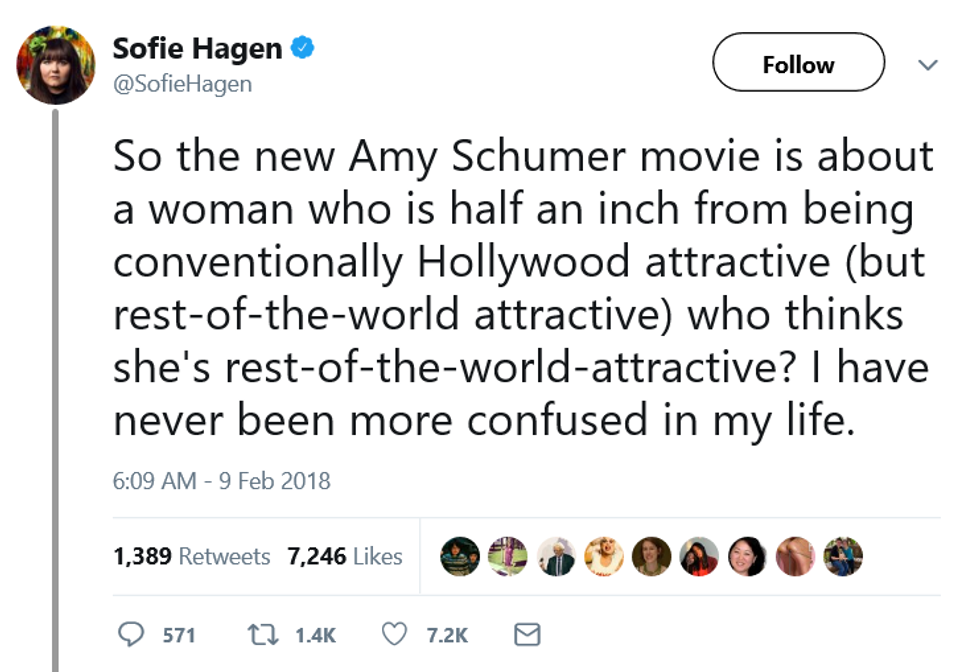This screenshot has height=672, width=980.
Task: Click the tweet text about Amy Schumer movie
Action: click(x=522, y=290)
